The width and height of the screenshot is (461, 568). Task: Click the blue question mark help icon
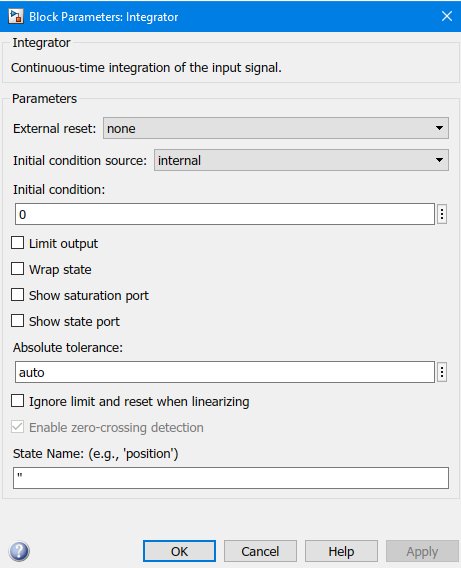[x=19, y=551]
